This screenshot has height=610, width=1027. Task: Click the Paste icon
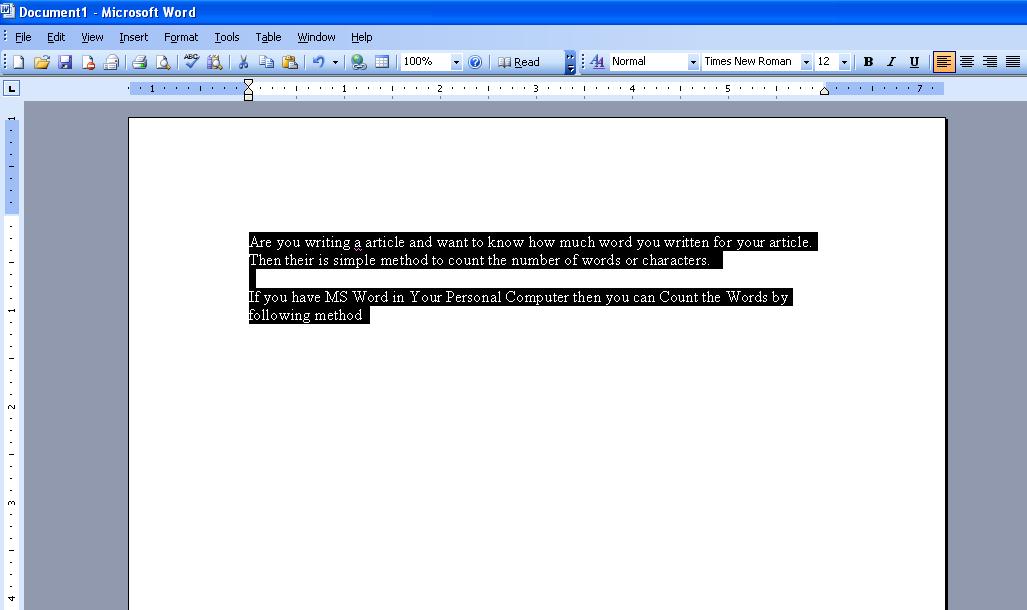tap(290, 61)
